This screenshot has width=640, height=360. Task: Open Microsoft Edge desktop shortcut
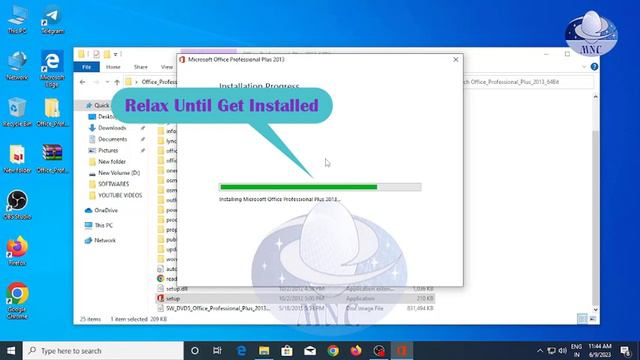point(52,69)
